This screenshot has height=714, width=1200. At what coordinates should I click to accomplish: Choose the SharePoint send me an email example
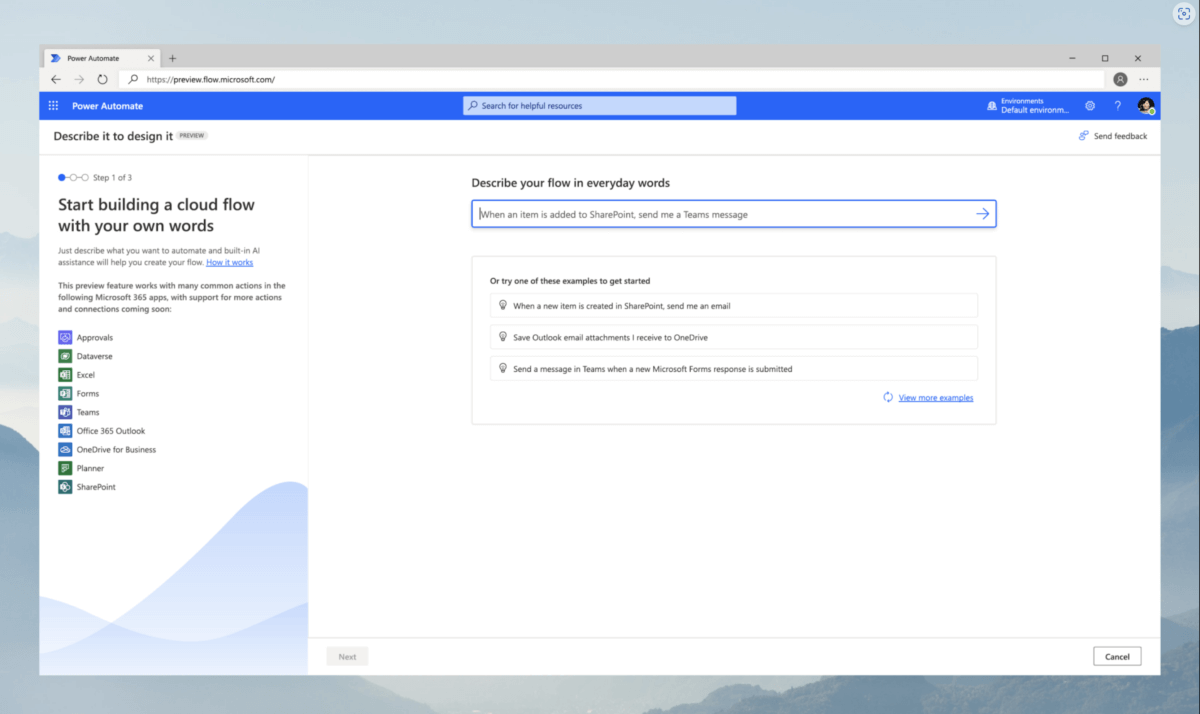pos(734,305)
